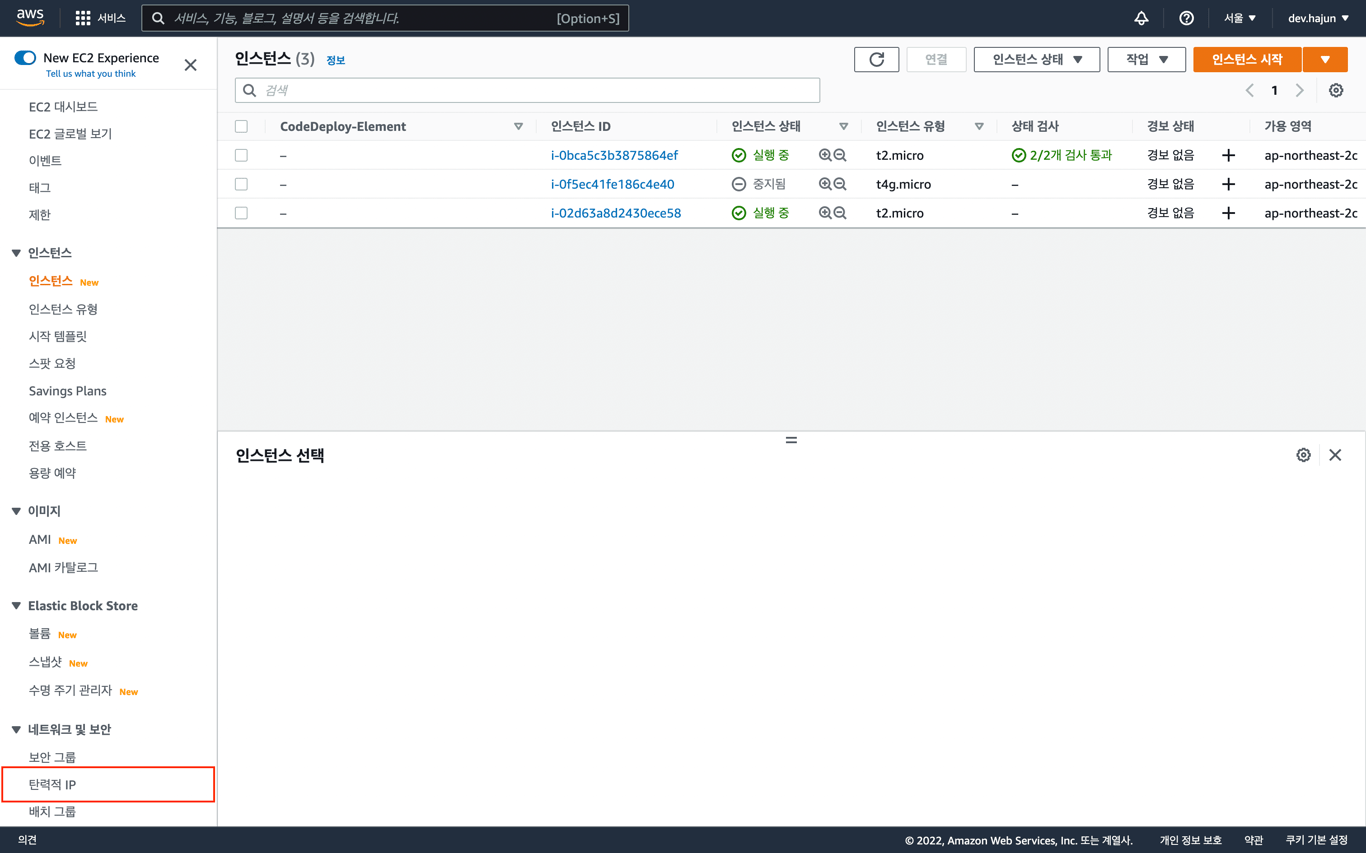
Task: Open the 작업 actions dropdown
Action: pyautogui.click(x=1146, y=60)
